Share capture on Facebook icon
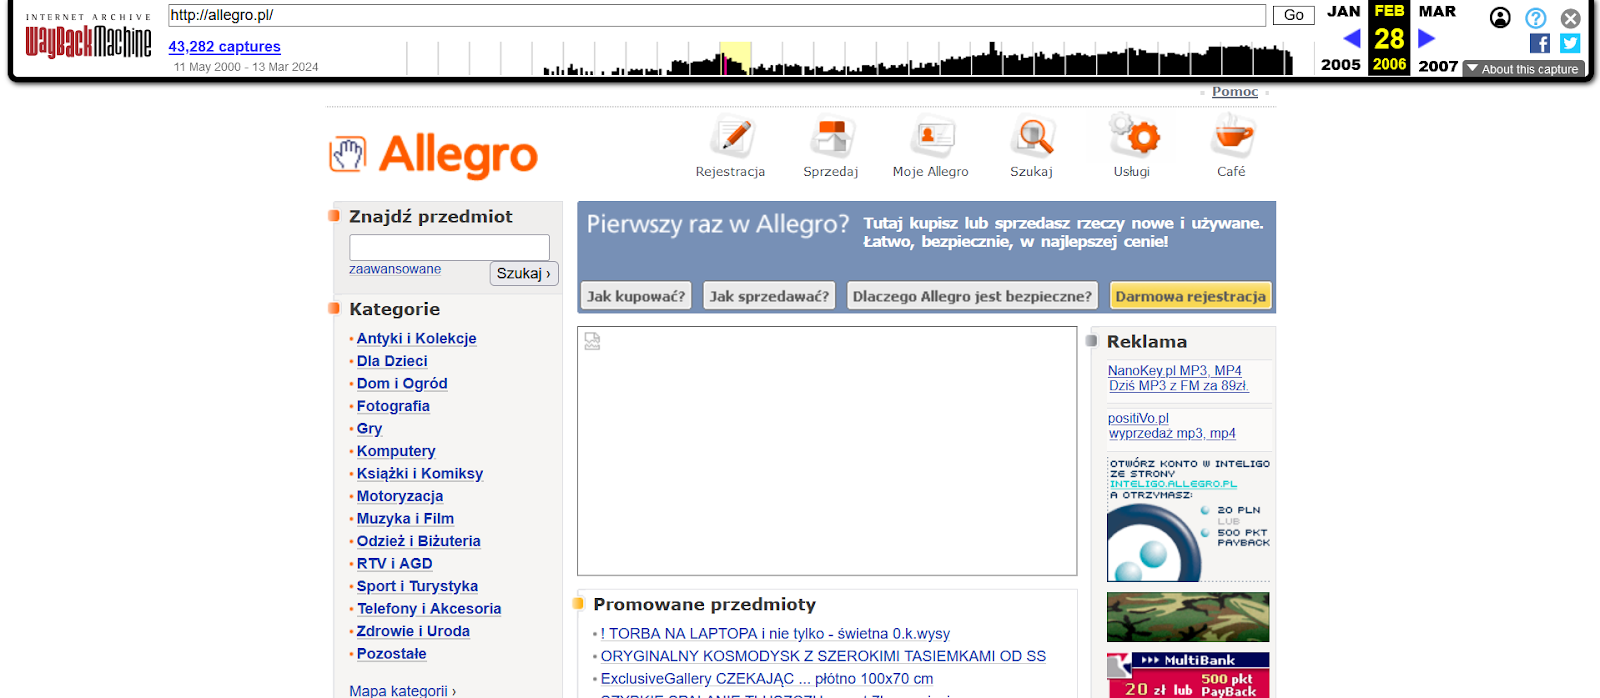 tap(1540, 43)
